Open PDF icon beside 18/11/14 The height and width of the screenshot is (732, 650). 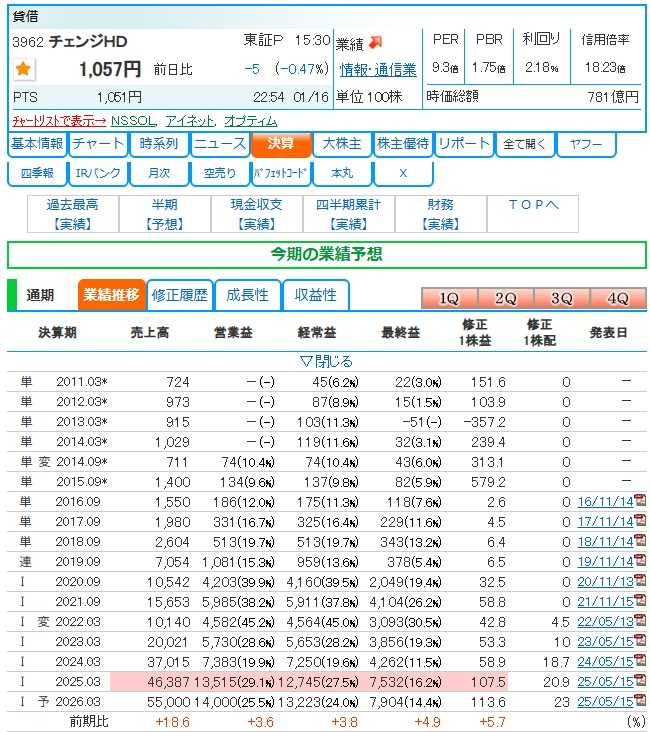point(640,541)
